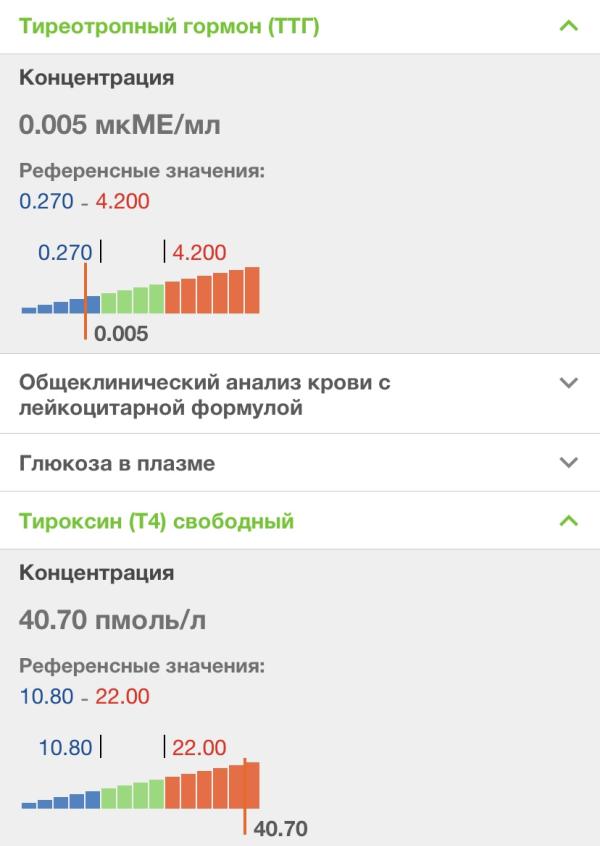This screenshot has height=846, width=600.
Task: Collapse Тироксин (Т4) свободный chevron
Action: (x=569, y=521)
